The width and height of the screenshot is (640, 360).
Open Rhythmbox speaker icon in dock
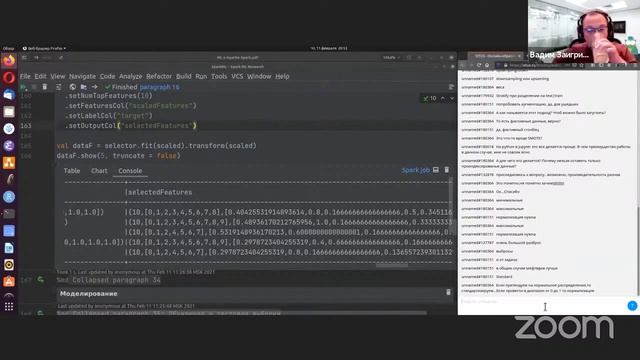coord(9,264)
